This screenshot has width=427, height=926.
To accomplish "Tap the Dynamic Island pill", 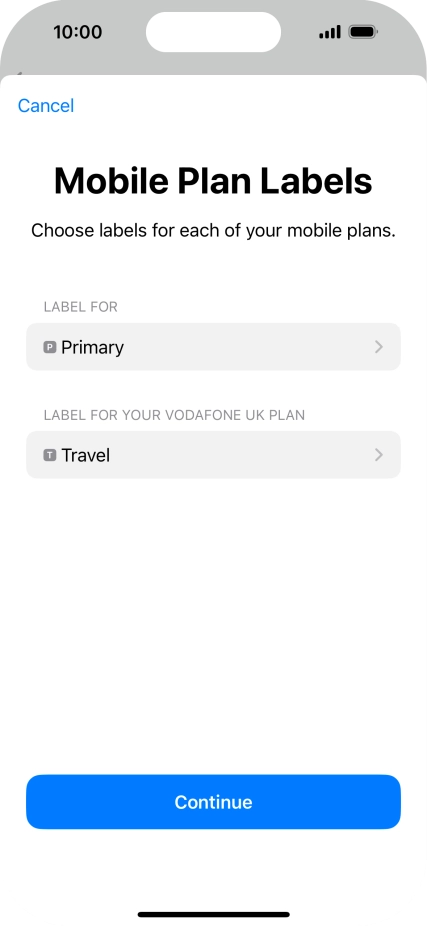I will click(x=213, y=32).
